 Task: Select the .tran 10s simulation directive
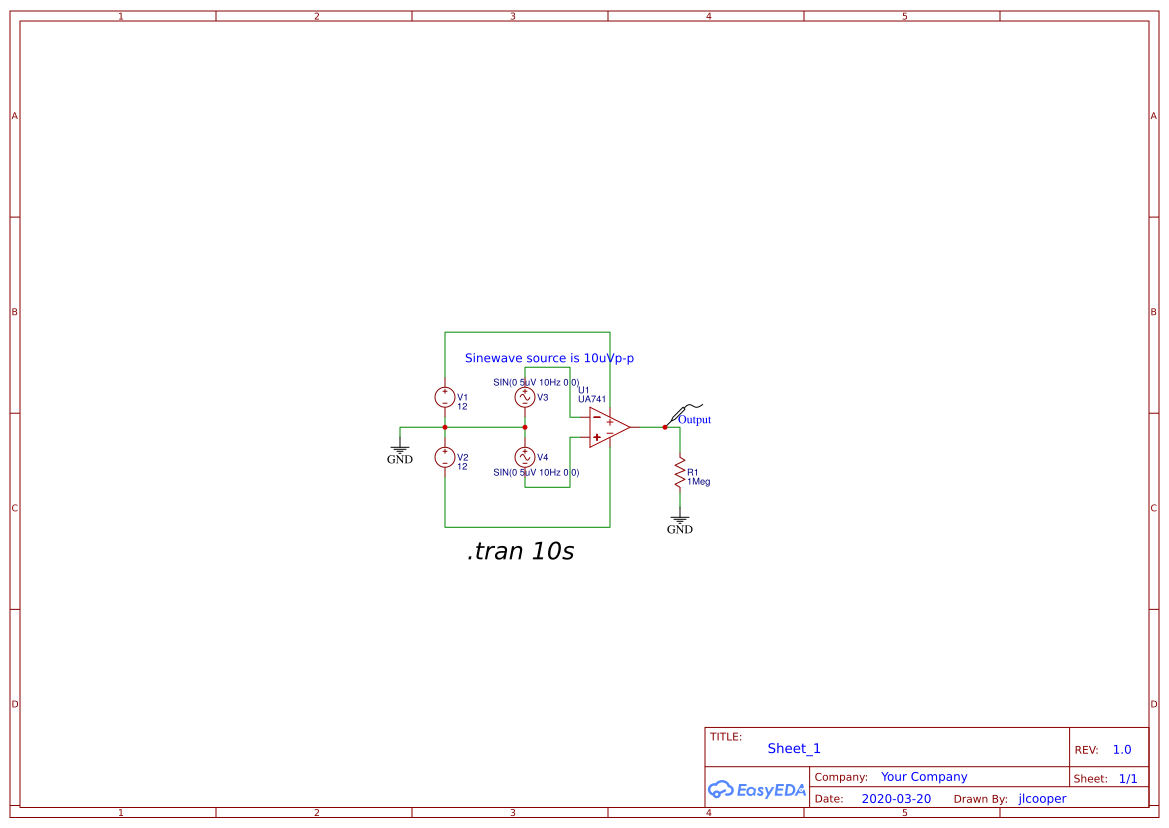[x=520, y=551]
